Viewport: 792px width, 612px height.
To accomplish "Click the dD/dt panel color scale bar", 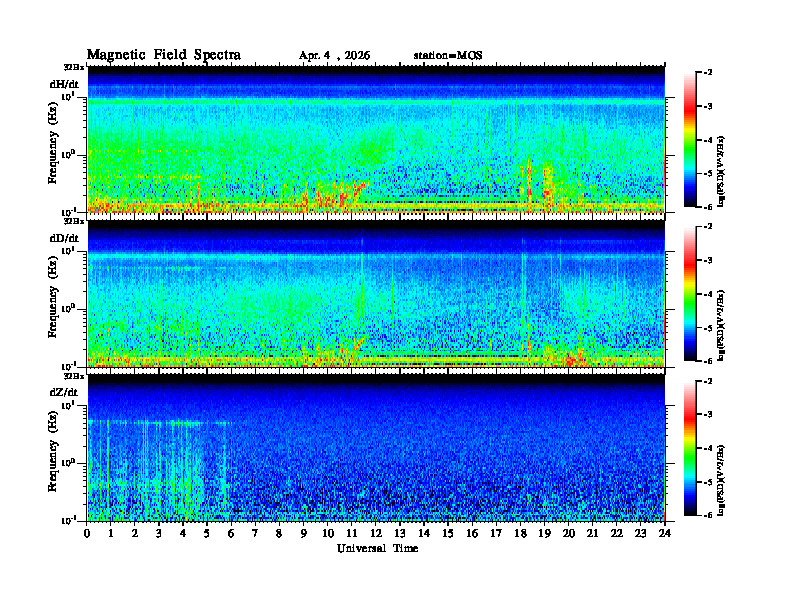I will [x=689, y=294].
